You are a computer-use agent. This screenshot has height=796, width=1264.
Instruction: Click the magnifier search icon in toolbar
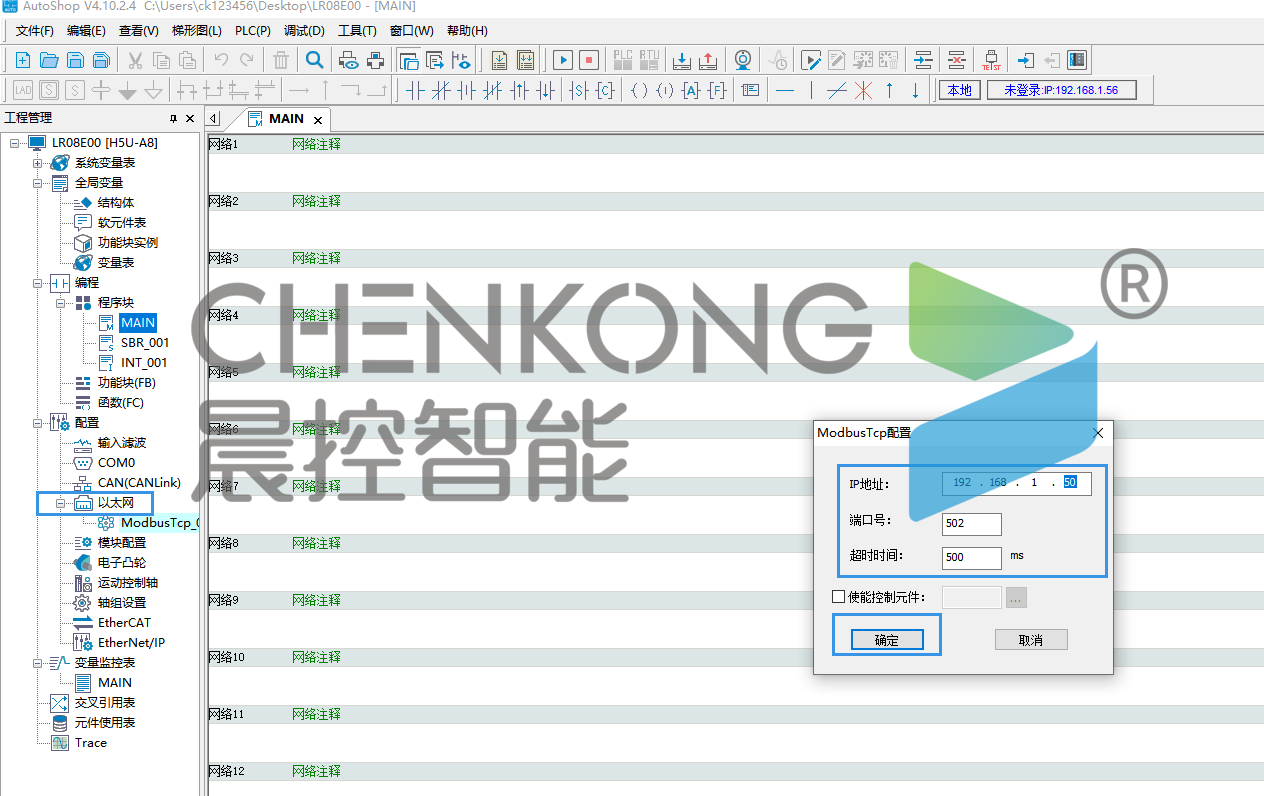coord(314,60)
